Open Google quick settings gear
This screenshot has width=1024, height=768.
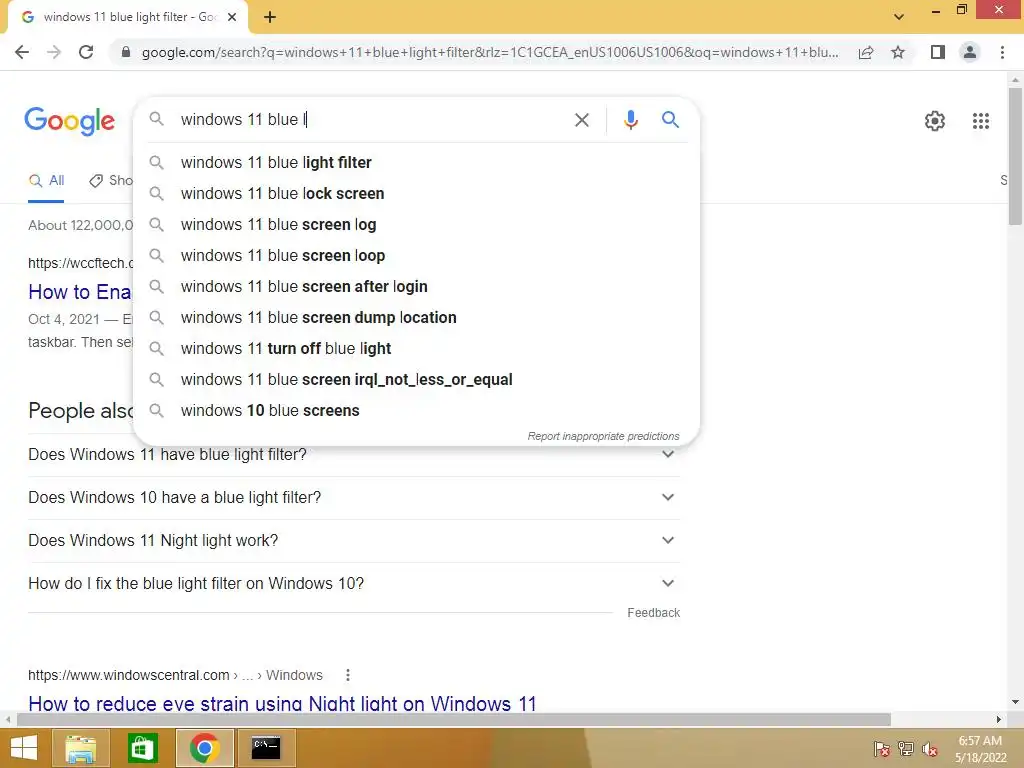(x=935, y=121)
